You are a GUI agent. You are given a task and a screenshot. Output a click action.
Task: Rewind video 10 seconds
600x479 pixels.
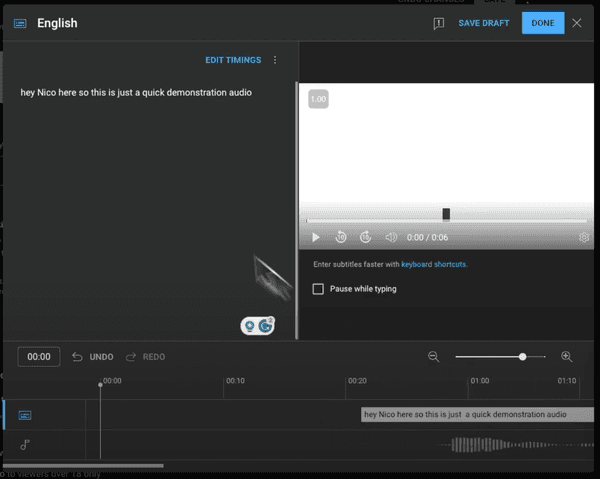pos(341,237)
